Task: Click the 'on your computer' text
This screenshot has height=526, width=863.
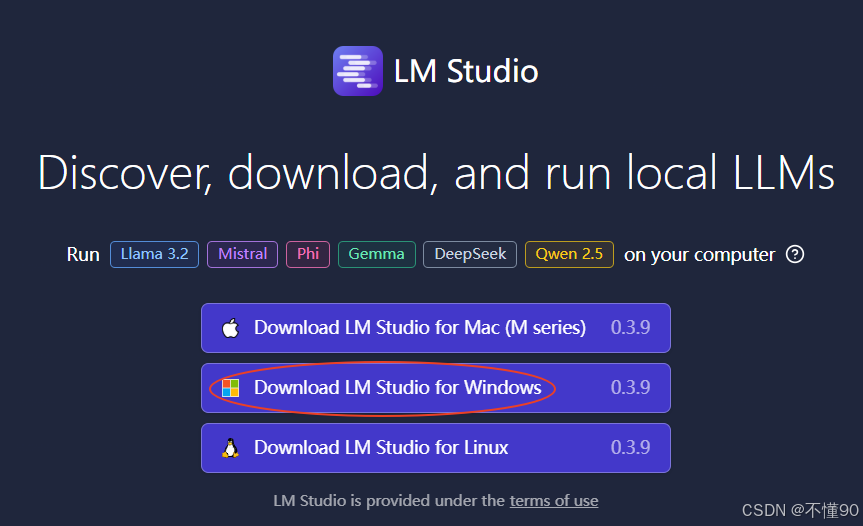Action: point(699,255)
